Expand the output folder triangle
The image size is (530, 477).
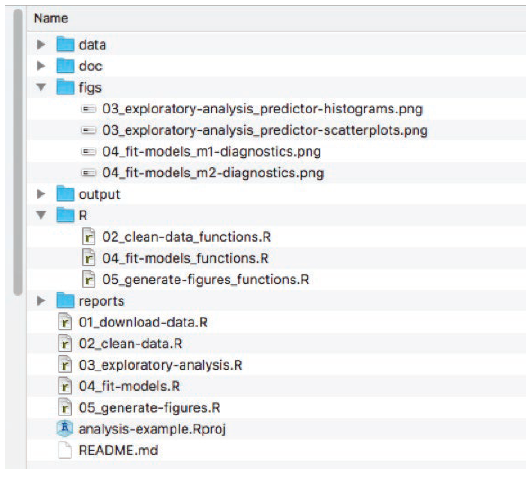click(x=41, y=194)
